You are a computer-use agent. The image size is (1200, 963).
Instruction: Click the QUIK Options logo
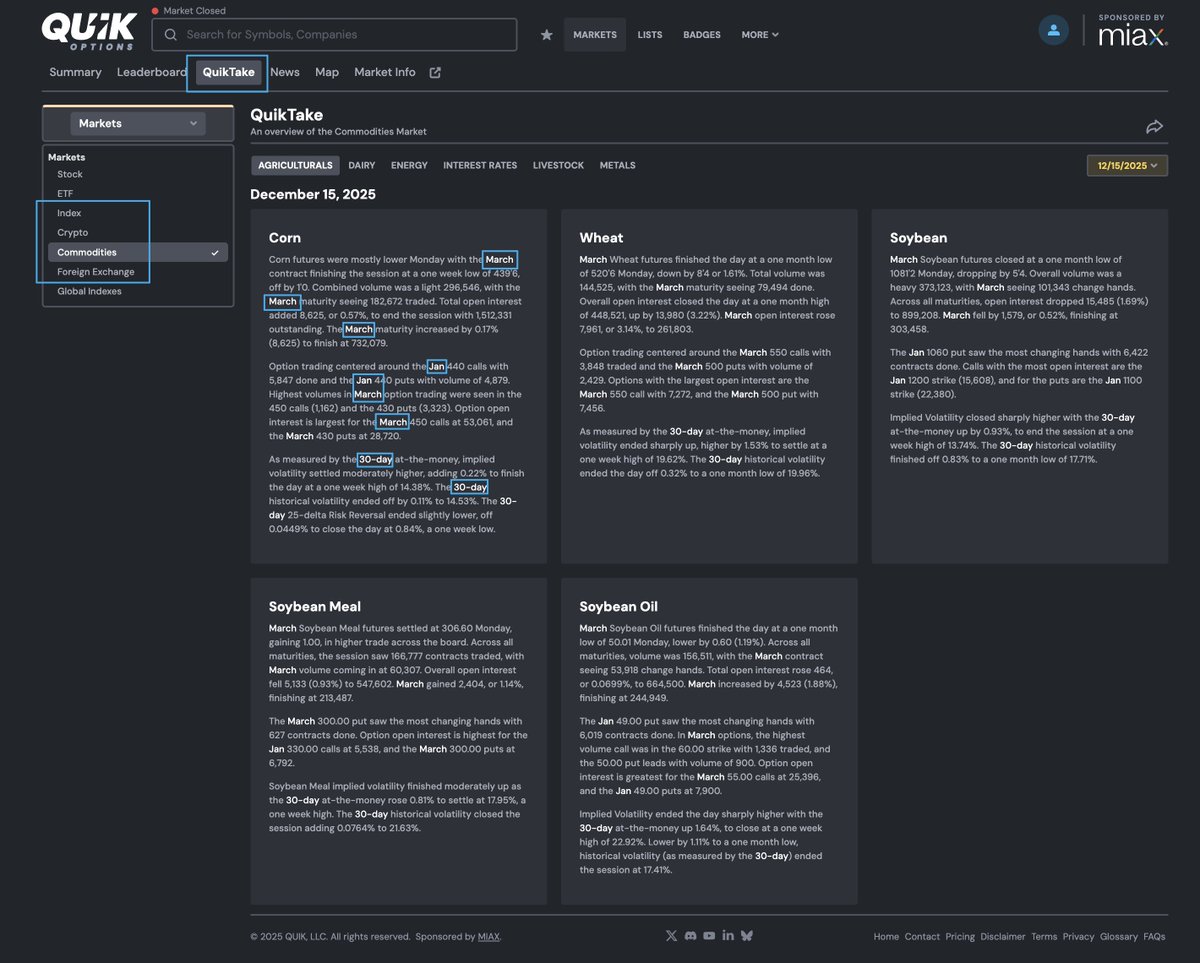88,31
